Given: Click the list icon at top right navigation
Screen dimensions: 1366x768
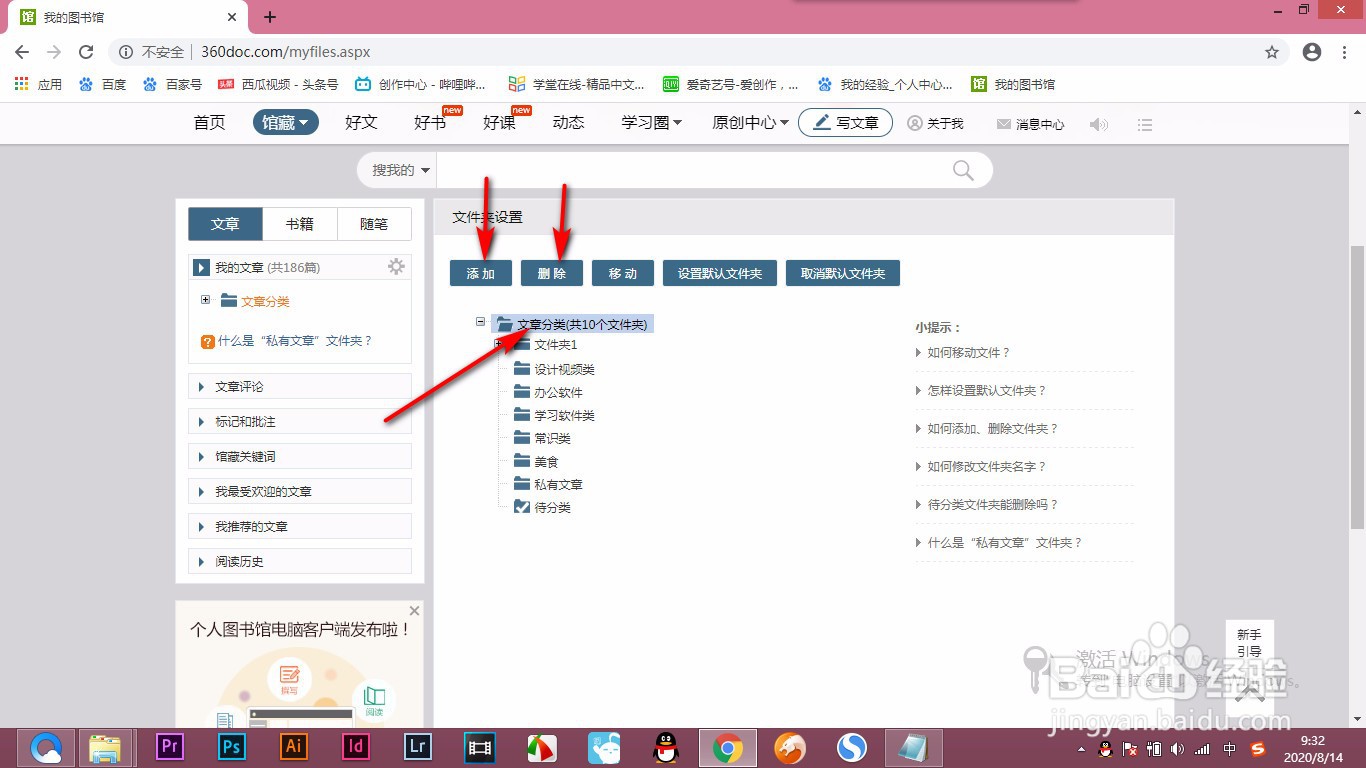Looking at the screenshot, I should (x=1144, y=124).
